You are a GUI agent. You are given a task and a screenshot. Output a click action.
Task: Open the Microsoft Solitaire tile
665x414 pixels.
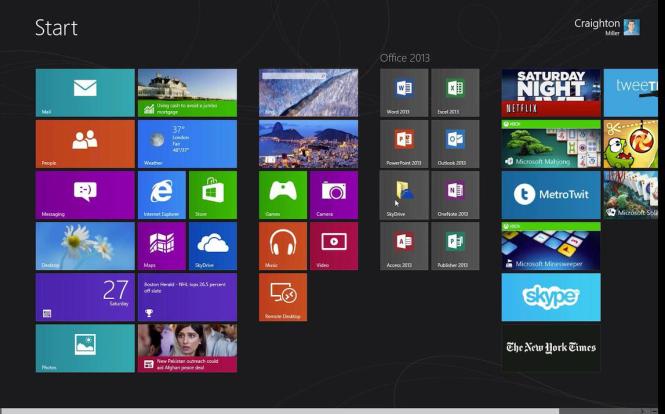pos(631,195)
